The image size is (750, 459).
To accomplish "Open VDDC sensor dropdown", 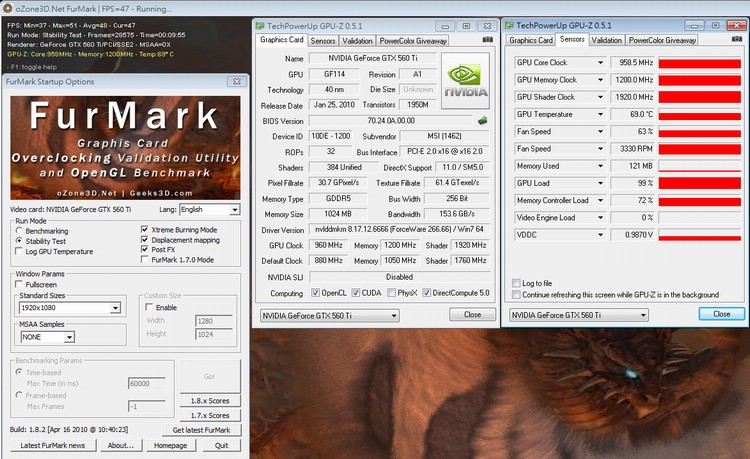I will [600, 235].
